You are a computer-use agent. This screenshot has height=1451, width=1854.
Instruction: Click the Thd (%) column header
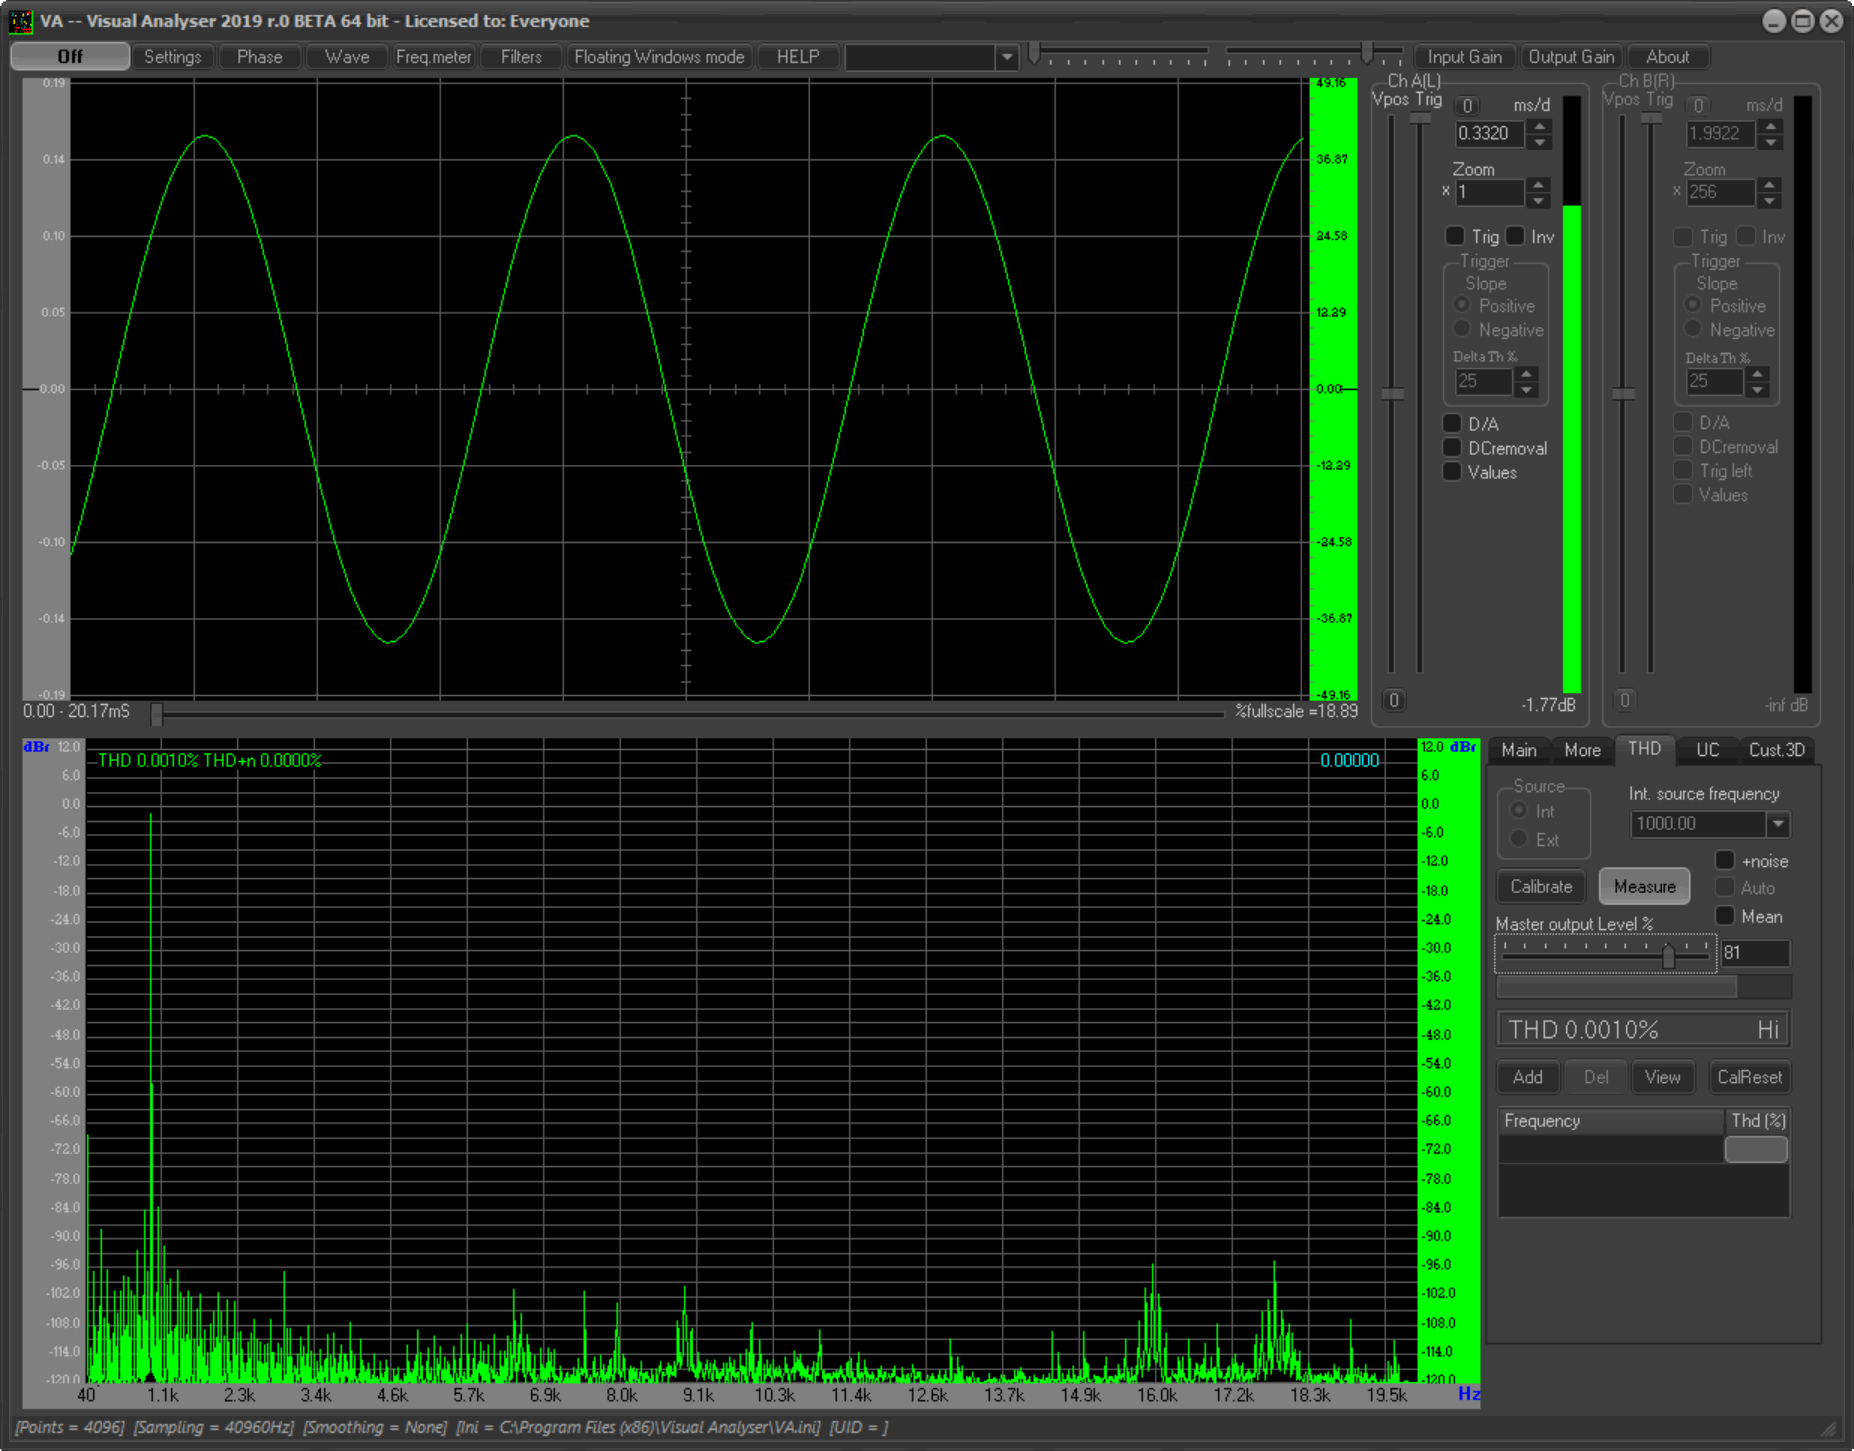1758,1121
